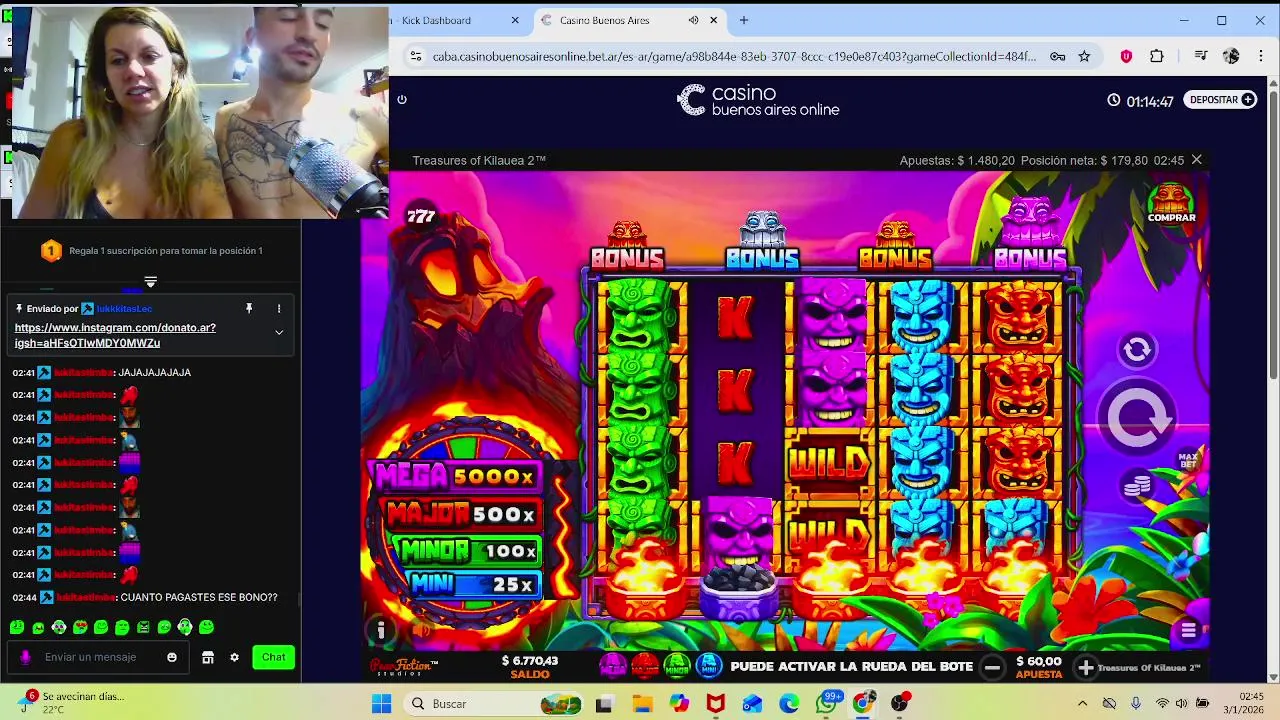Select the MEGA jackpot token icon

tap(613, 665)
